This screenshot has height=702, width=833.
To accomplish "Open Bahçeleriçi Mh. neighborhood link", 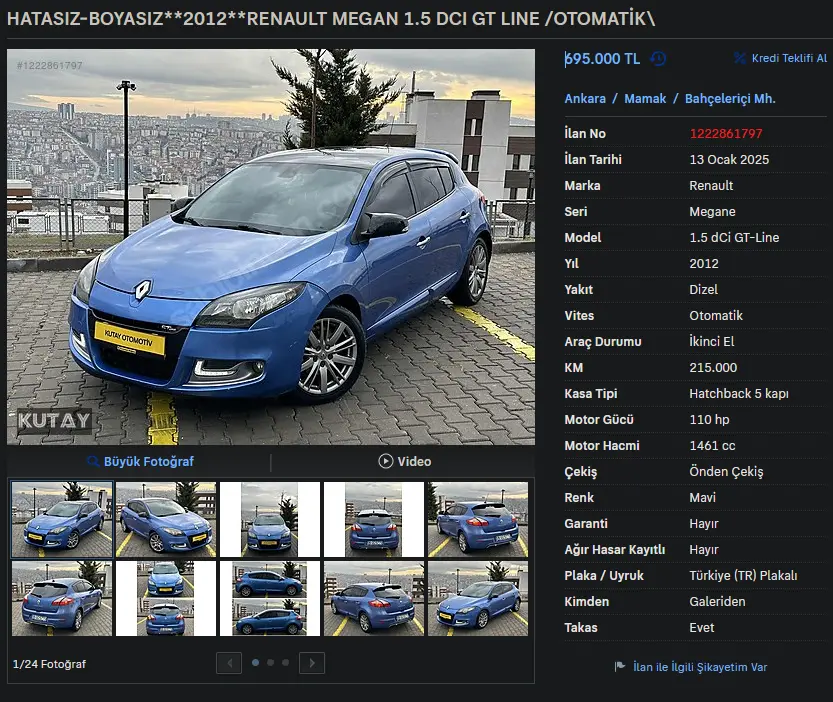I will point(730,99).
